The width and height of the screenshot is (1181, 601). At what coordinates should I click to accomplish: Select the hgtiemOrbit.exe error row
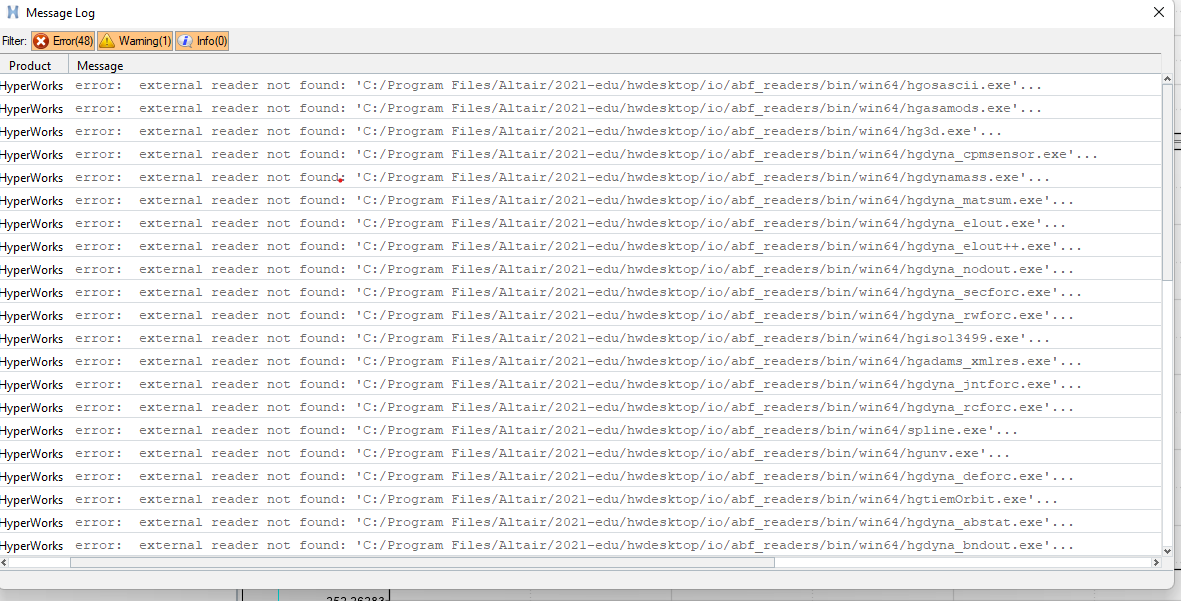pyautogui.click(x=580, y=499)
